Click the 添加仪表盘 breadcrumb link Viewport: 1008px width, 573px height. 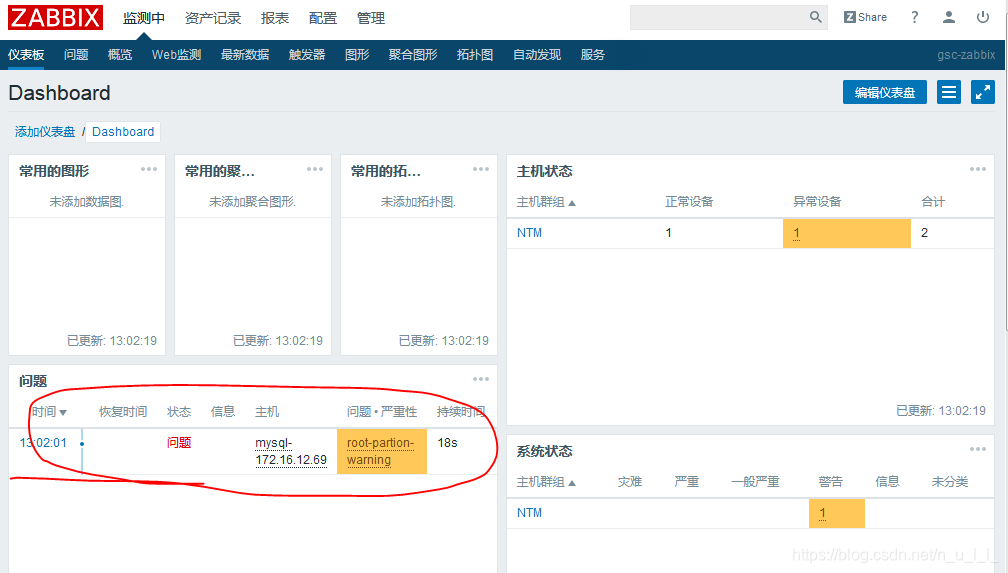[45, 132]
